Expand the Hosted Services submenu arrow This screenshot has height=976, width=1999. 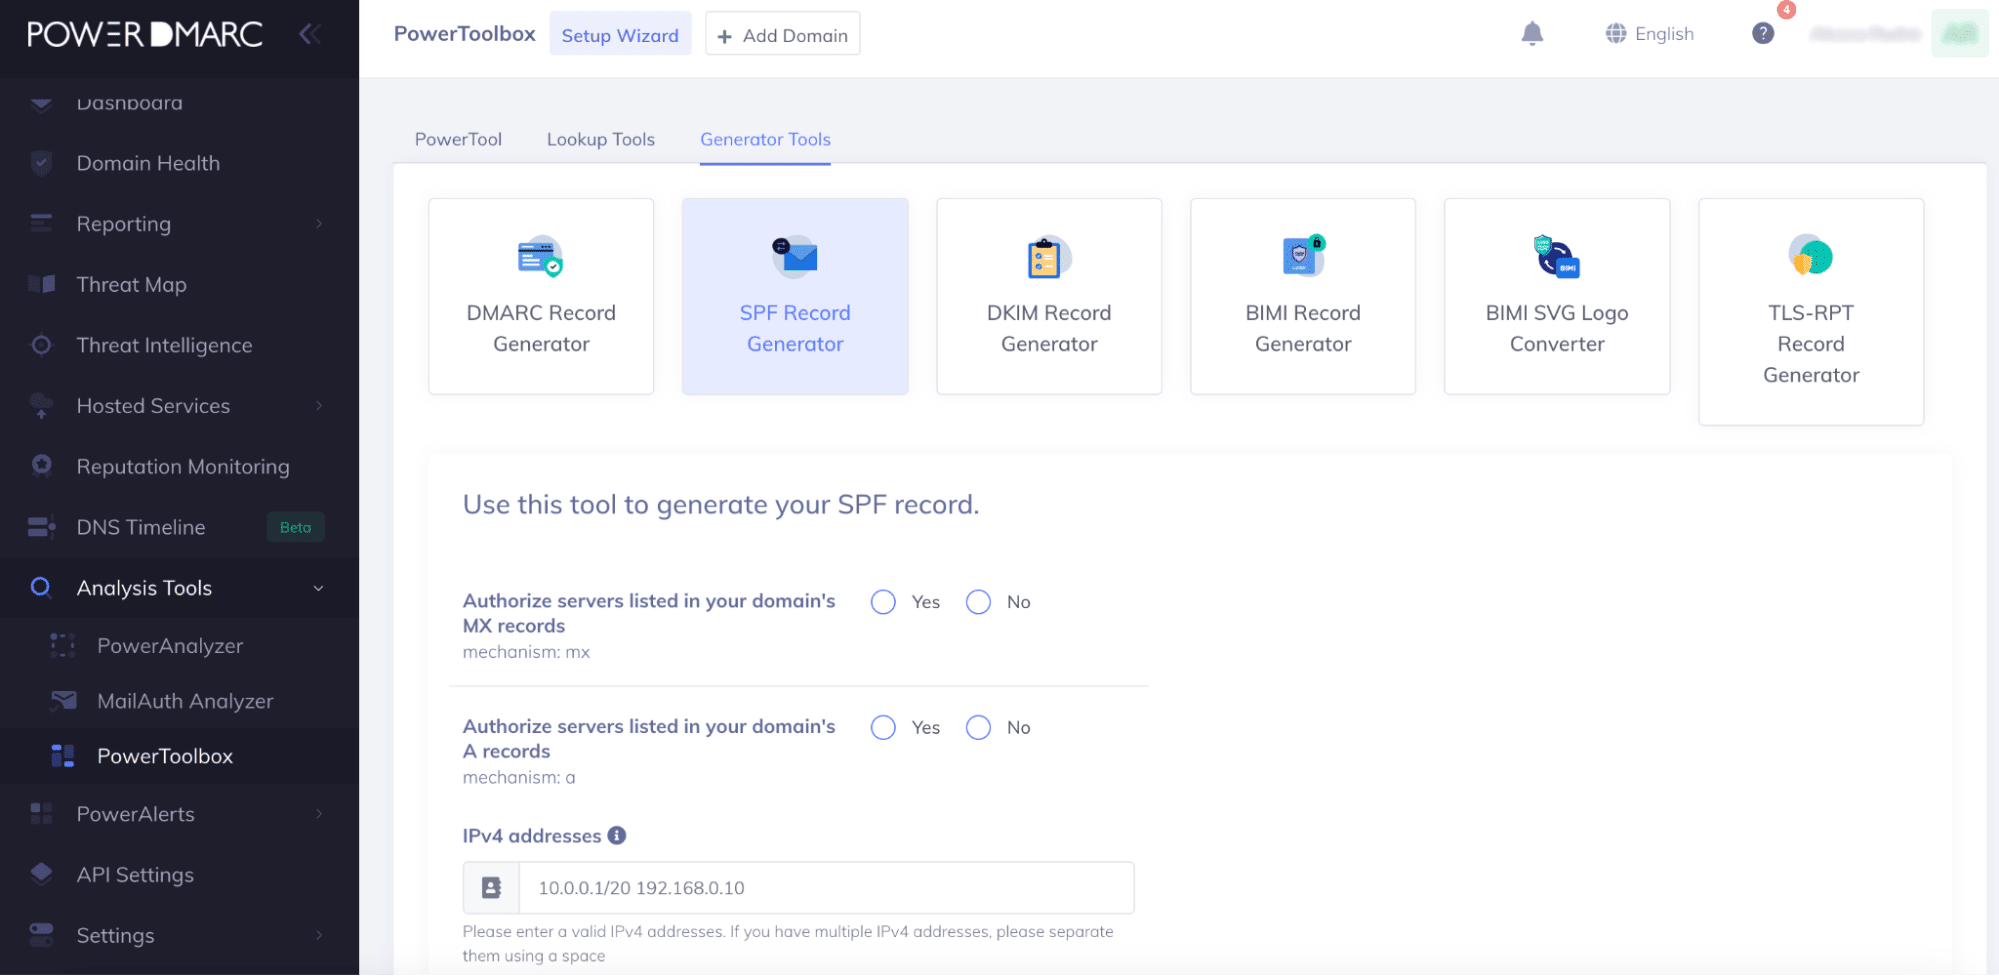coord(319,405)
